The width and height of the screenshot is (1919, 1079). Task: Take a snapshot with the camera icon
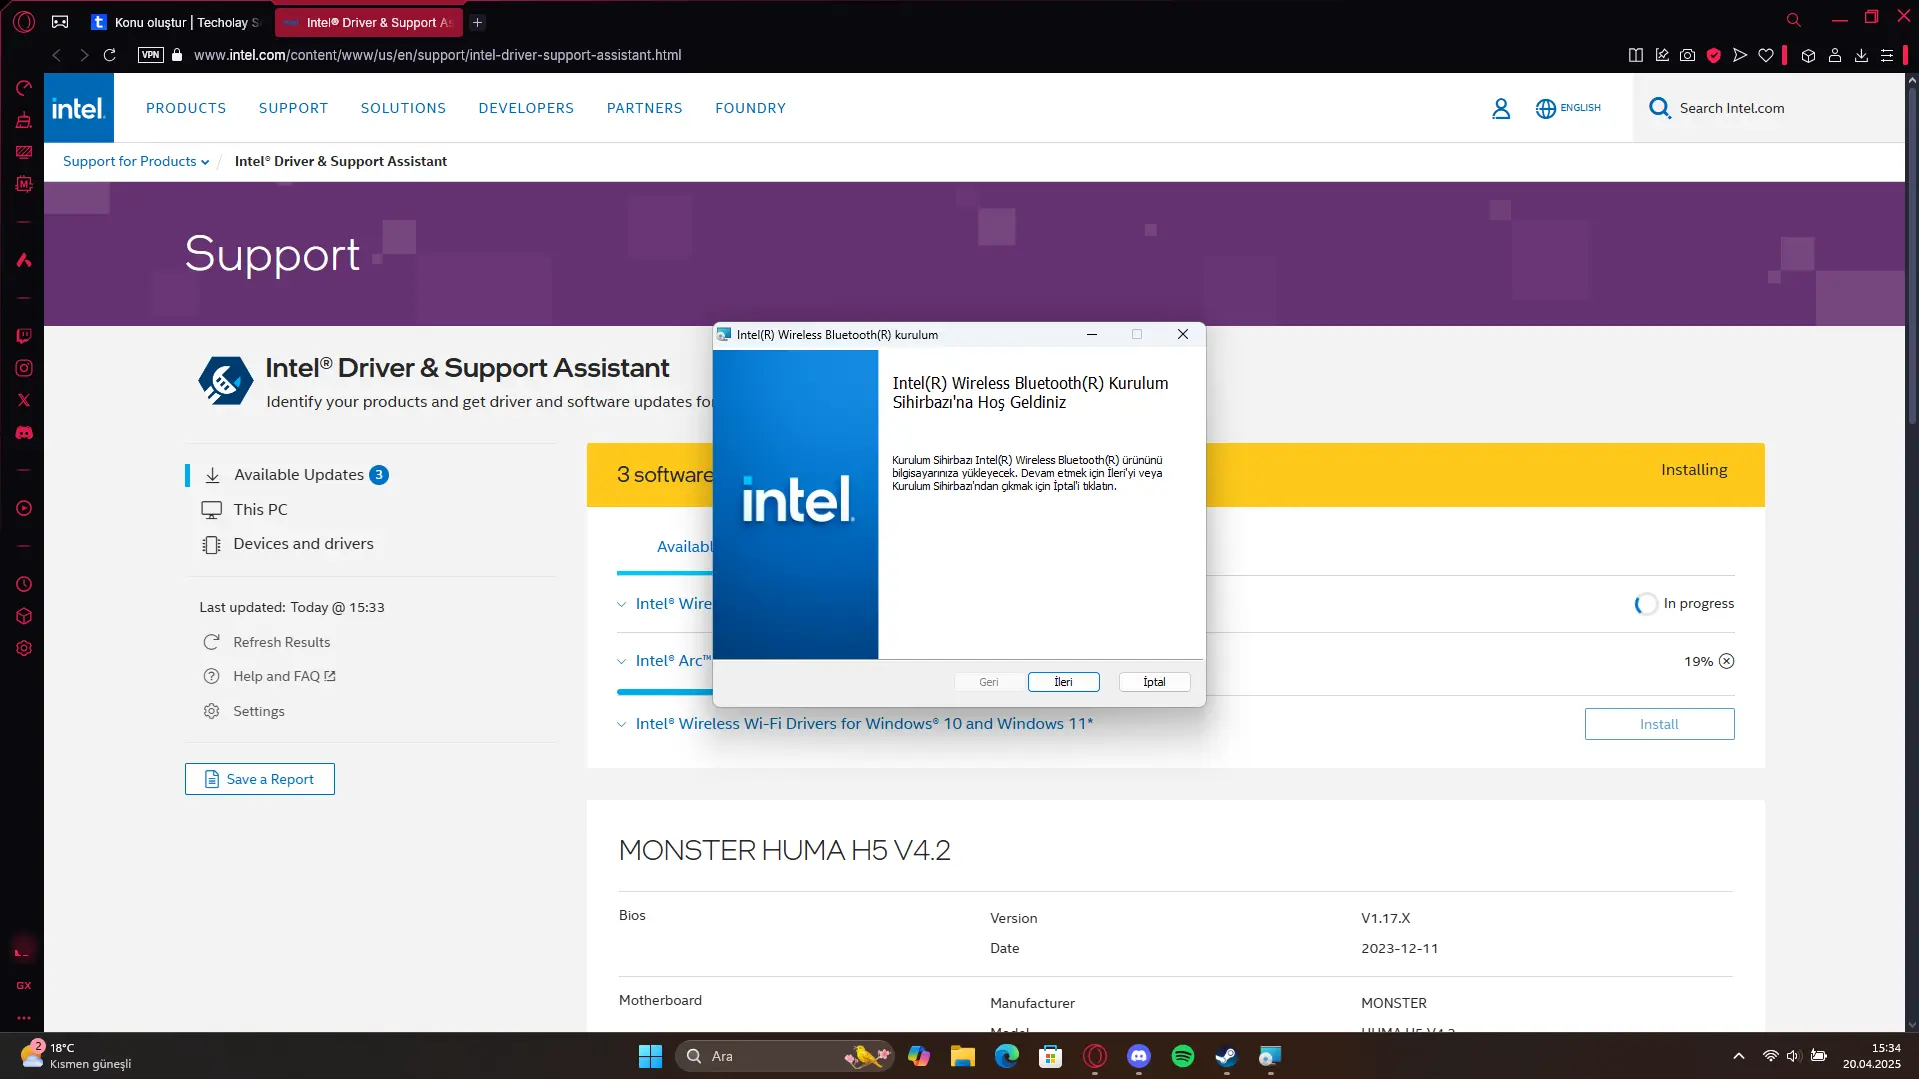(x=1687, y=55)
